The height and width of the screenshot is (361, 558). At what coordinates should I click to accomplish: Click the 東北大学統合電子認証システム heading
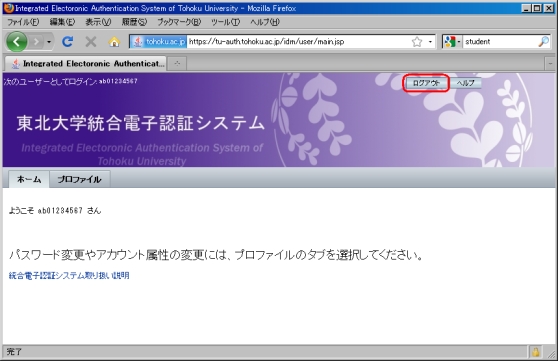tap(141, 123)
